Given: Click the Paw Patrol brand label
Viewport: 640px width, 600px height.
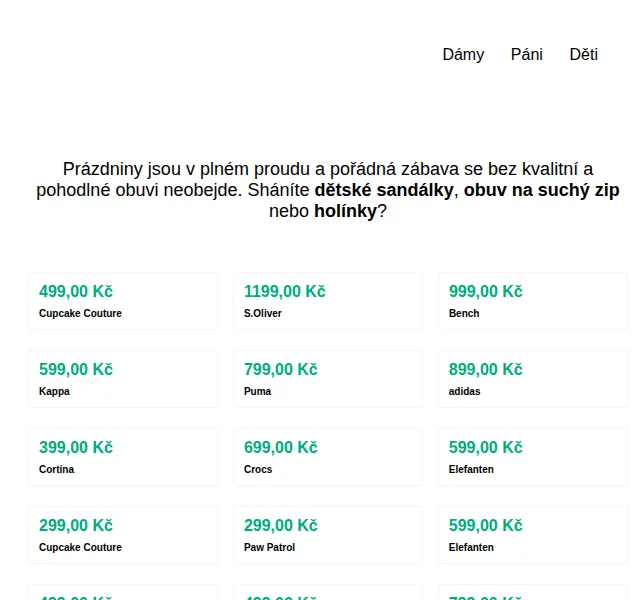Looking at the screenshot, I should (x=269, y=547).
